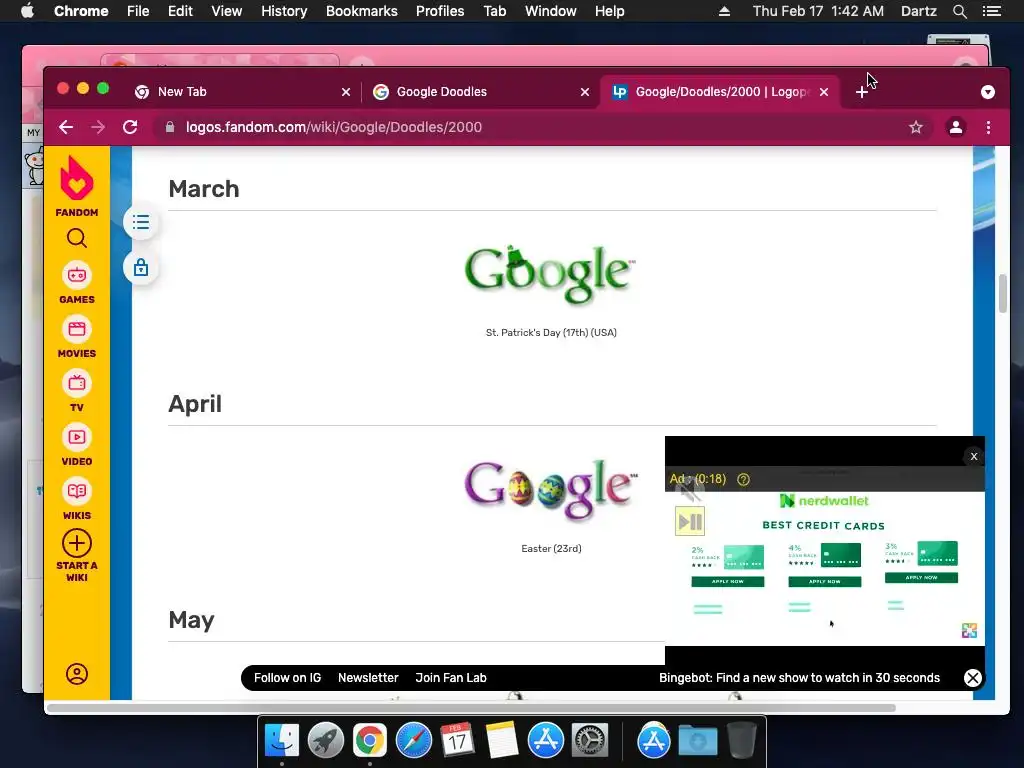Viewport: 1024px width, 768px height.
Task: Open System Preferences from the Dock
Action: click(590, 741)
